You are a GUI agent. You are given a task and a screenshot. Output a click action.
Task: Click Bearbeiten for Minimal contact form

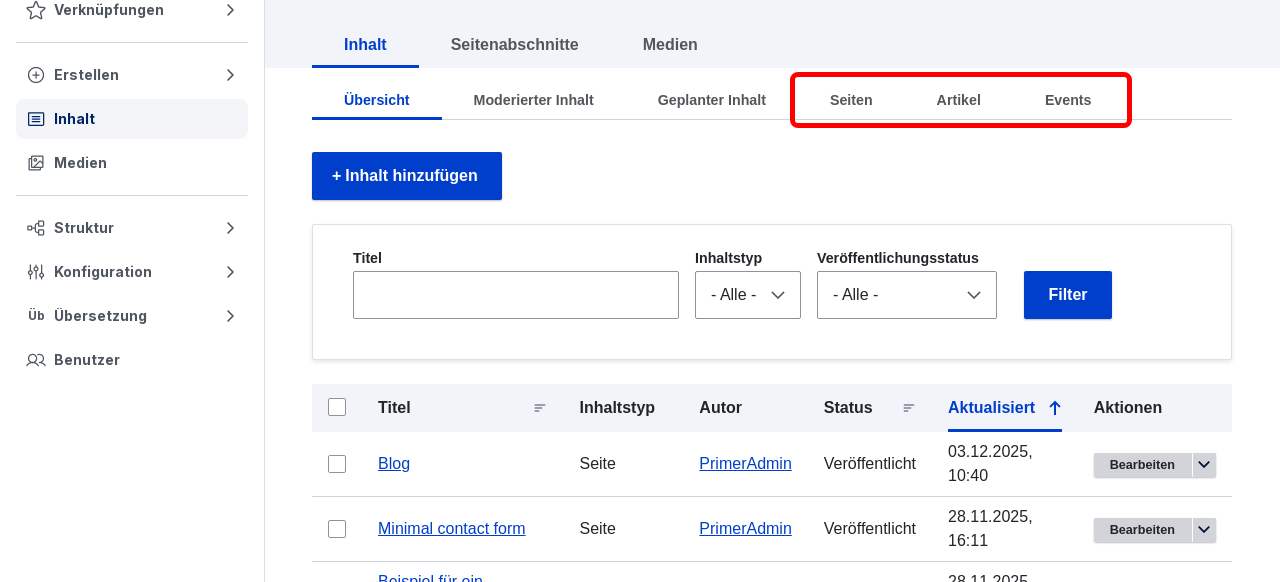(1142, 530)
